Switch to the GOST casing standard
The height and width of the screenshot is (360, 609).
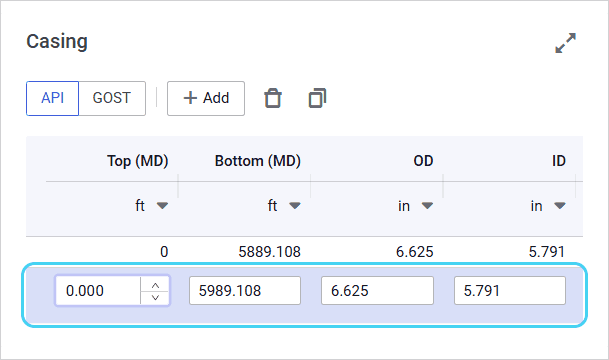point(112,98)
